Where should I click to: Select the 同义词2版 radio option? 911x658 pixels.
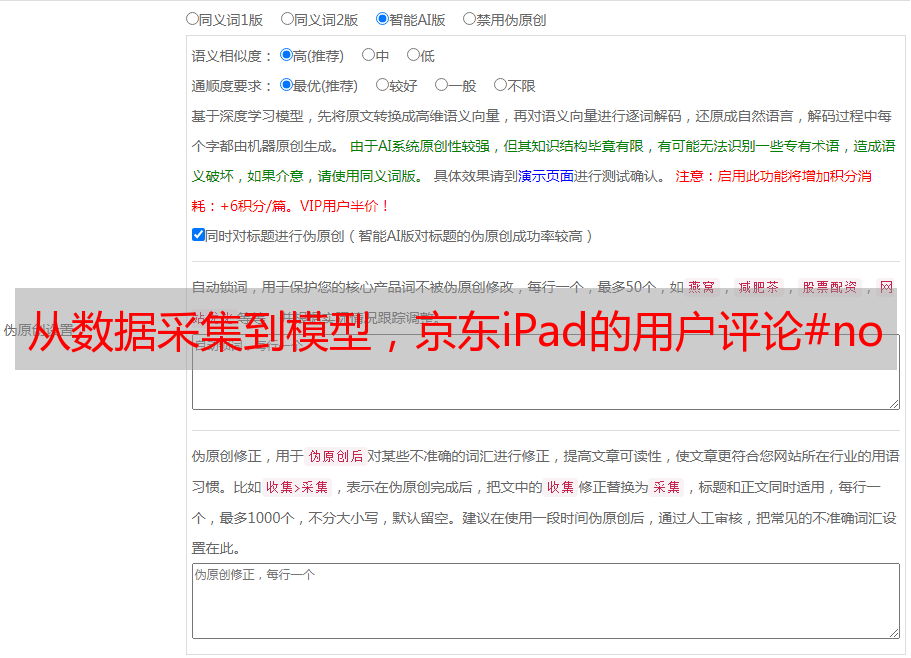coord(287,19)
